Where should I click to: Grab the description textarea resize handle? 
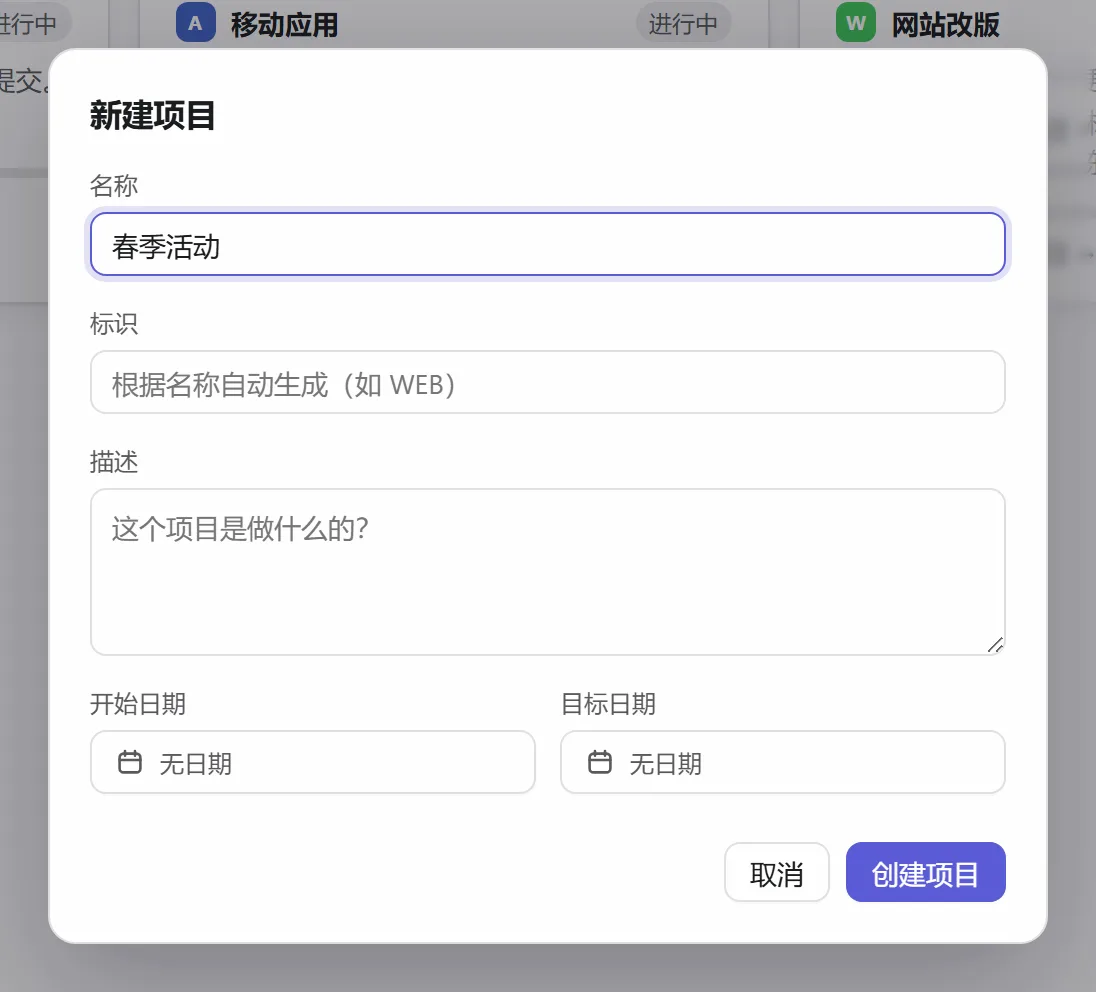995,645
